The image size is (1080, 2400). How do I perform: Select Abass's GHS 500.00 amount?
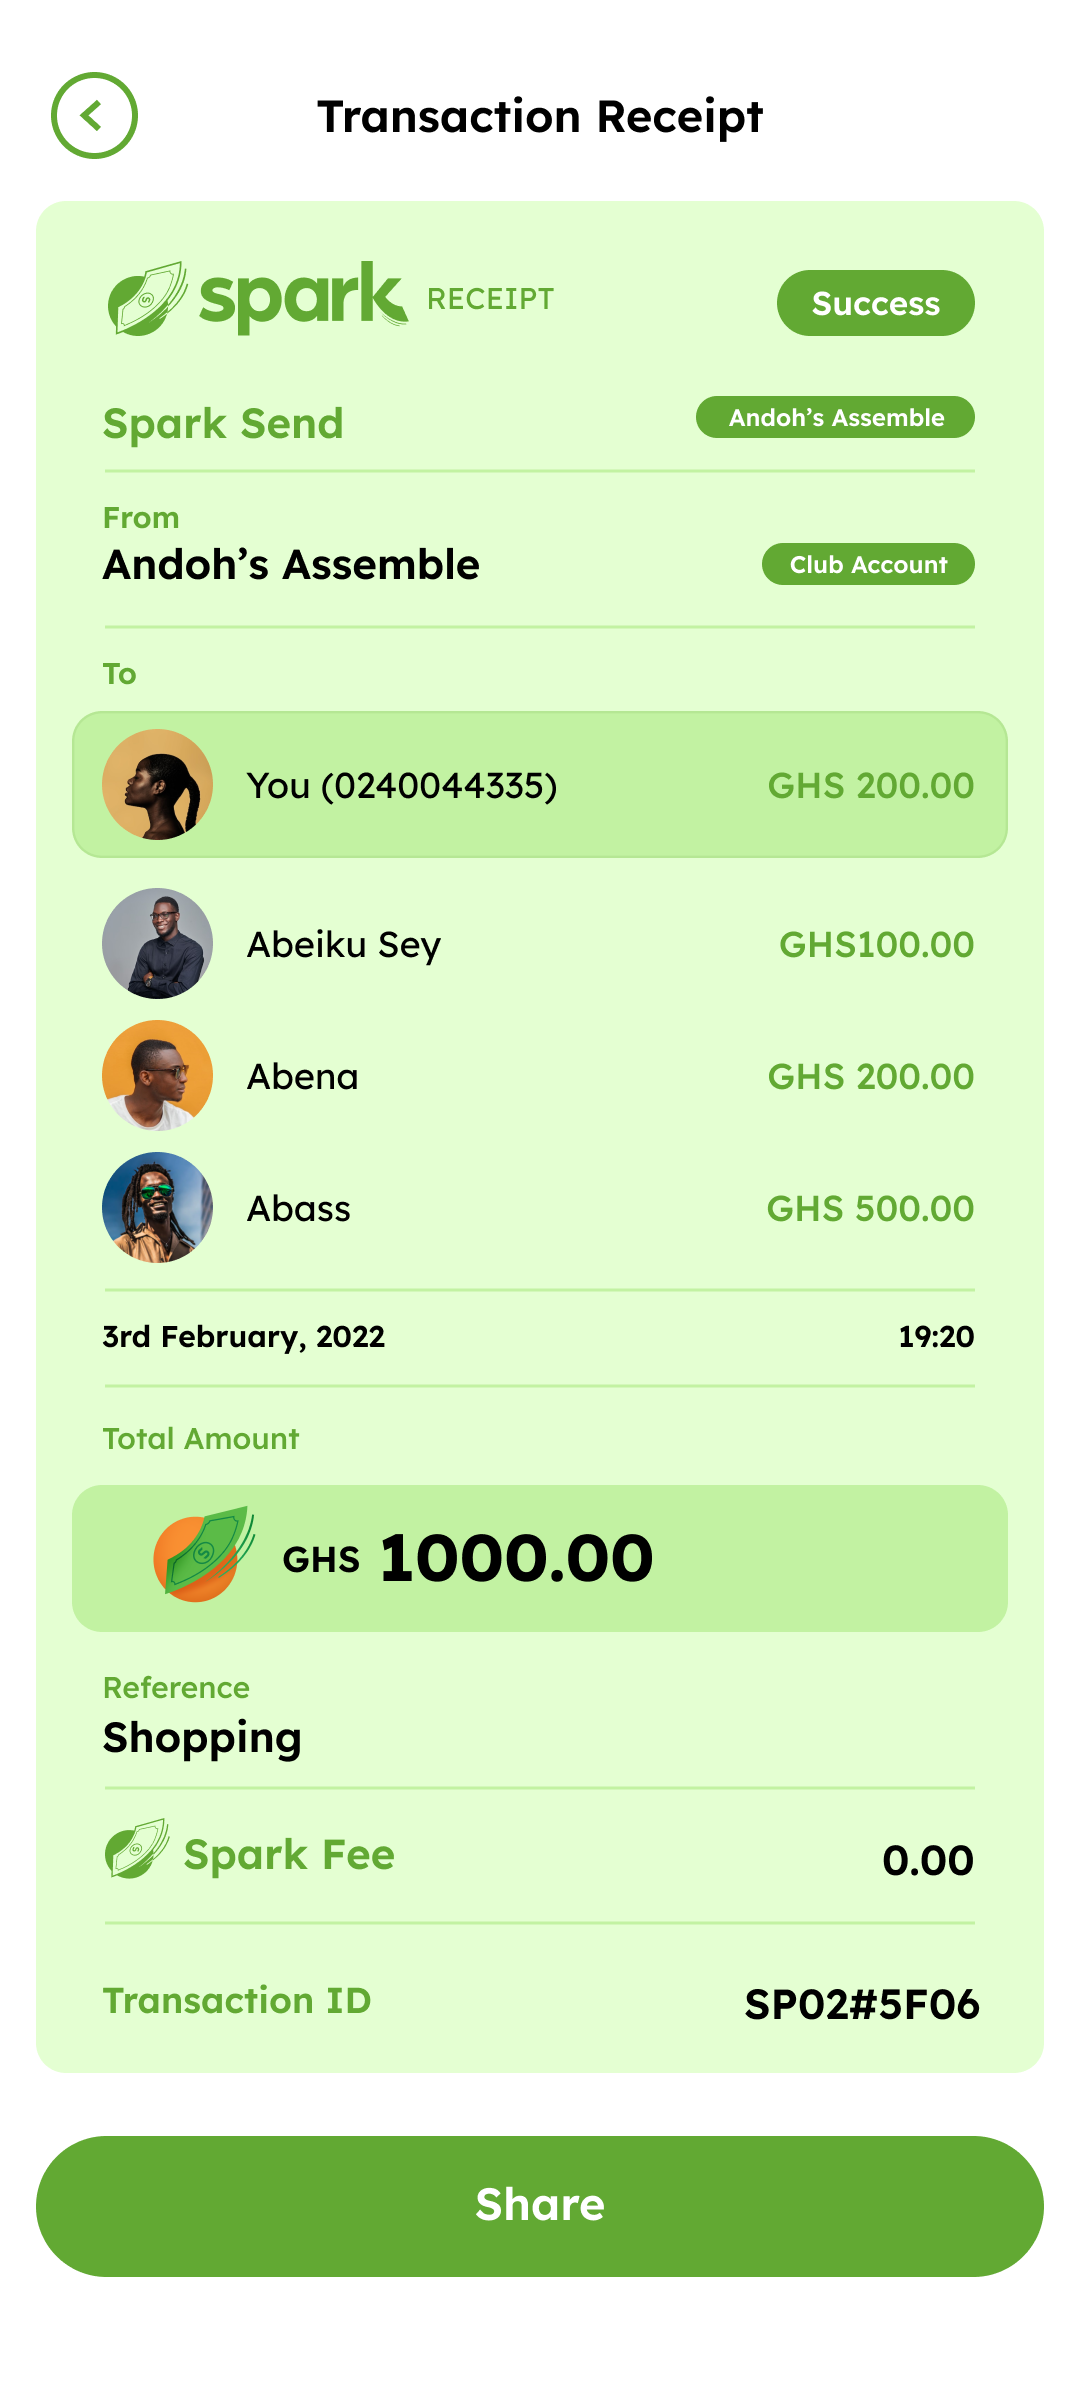870,1208
